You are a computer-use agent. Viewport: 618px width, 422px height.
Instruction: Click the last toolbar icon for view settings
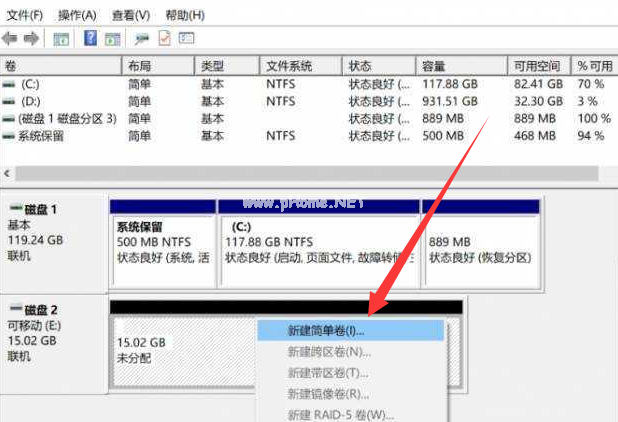[185, 38]
